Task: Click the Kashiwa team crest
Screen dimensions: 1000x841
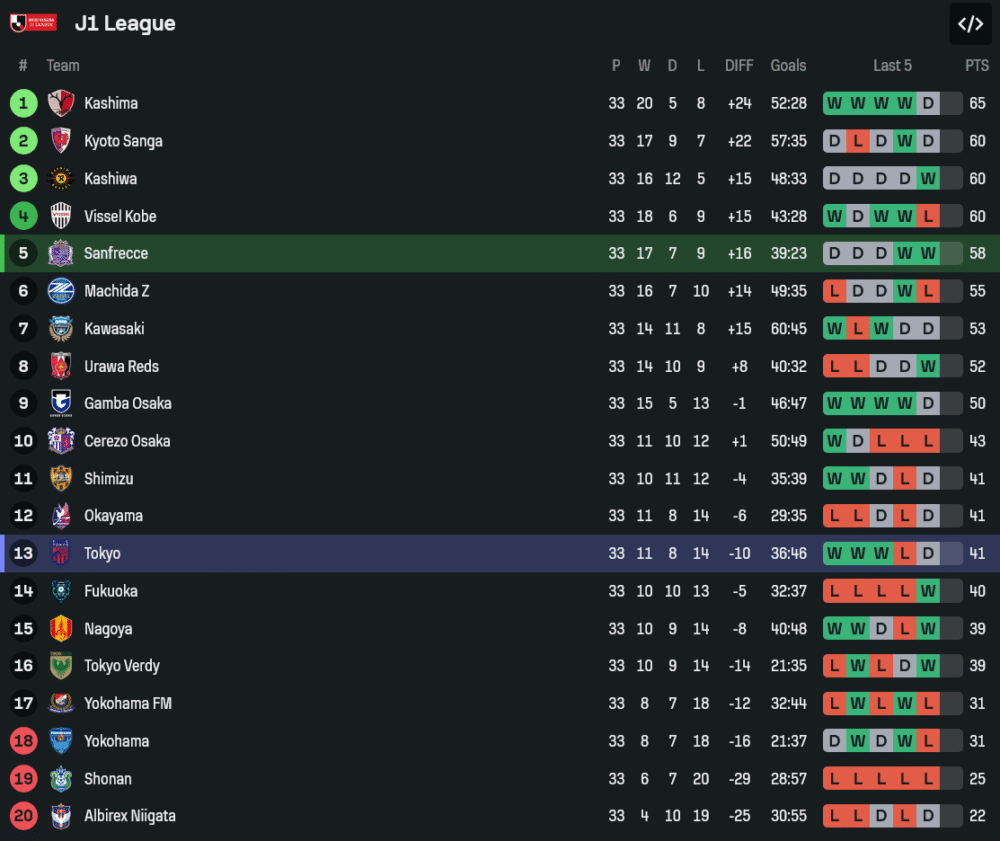Action: coord(61,179)
